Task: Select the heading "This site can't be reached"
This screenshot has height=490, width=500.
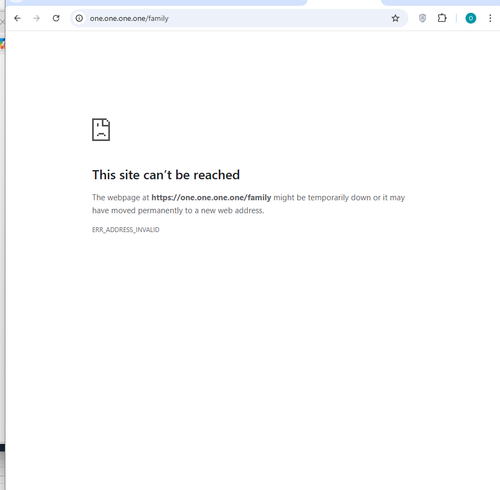Action: 166,175
